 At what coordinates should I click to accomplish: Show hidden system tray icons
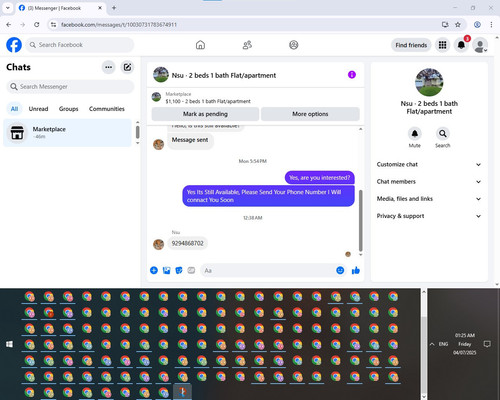tap(432, 344)
